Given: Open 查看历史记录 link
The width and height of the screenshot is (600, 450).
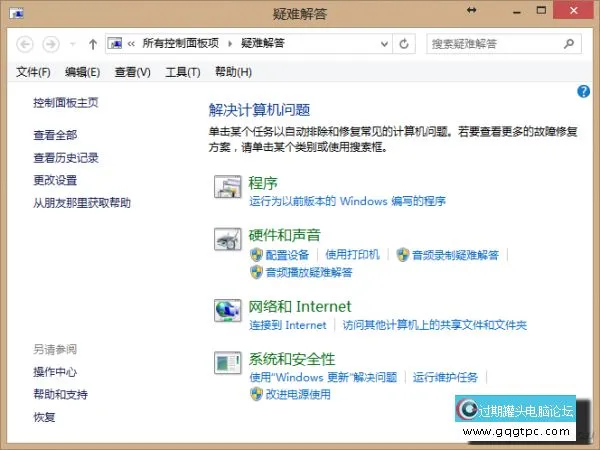Looking at the screenshot, I should pos(66,158).
